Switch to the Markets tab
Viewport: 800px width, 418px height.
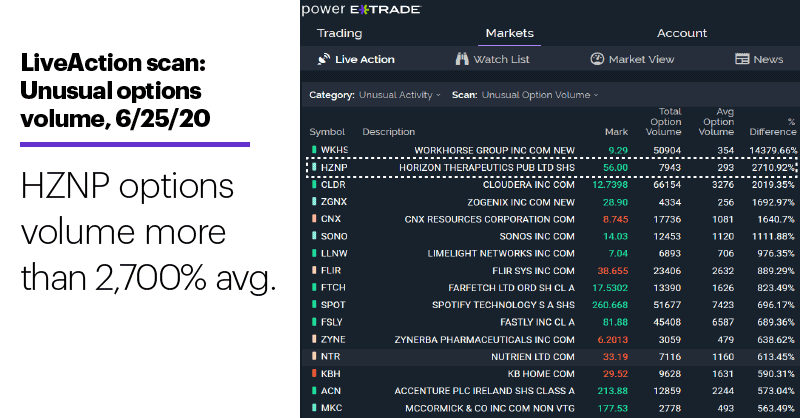click(x=510, y=33)
